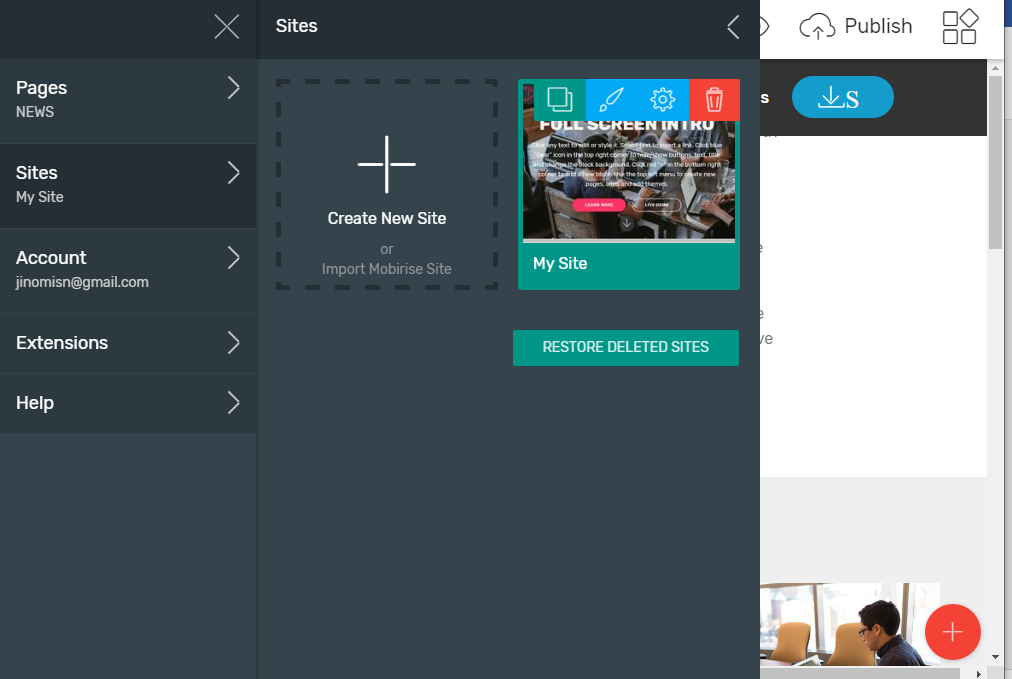
Task: Delete My Site using the red trash icon
Action: [x=714, y=100]
